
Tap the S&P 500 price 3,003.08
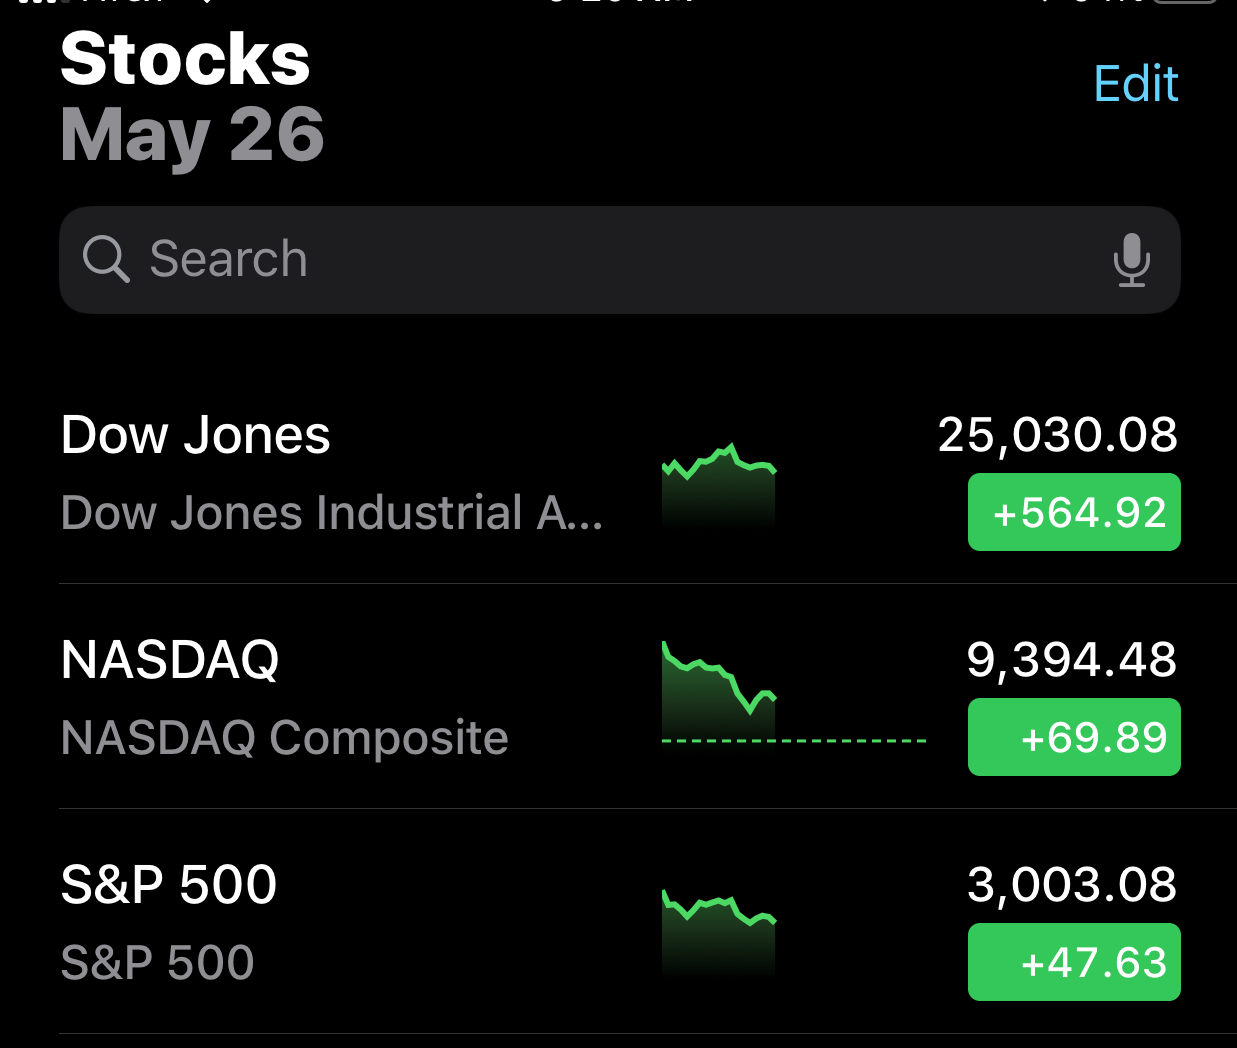coord(1071,885)
